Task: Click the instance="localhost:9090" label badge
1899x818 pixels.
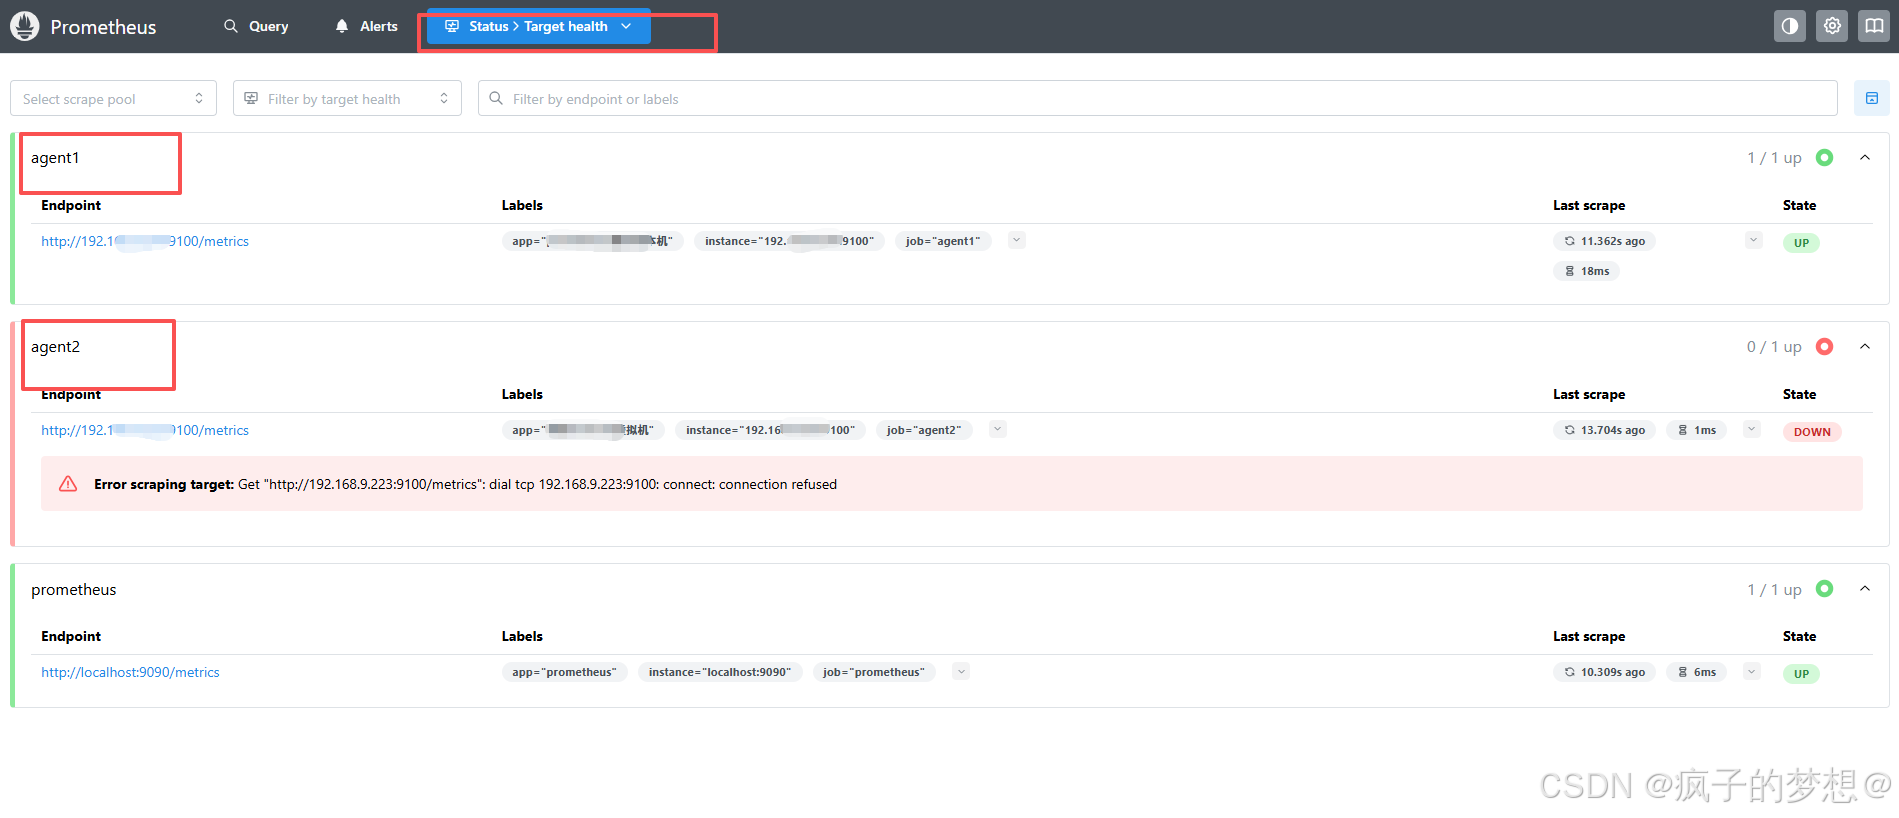Action: point(719,672)
